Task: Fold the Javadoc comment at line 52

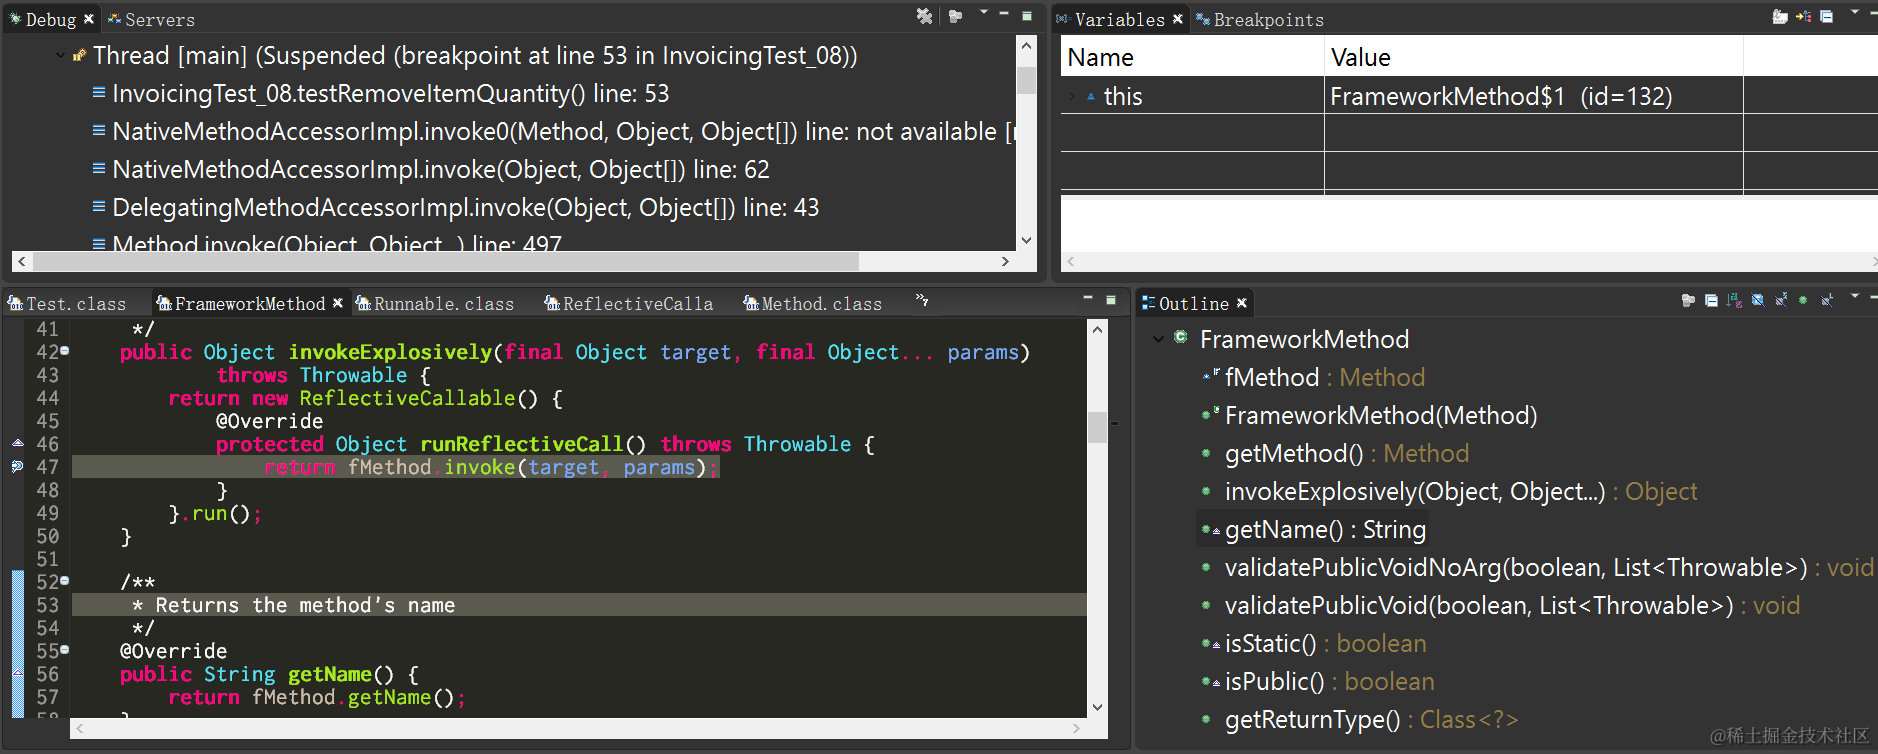Action: tap(65, 580)
